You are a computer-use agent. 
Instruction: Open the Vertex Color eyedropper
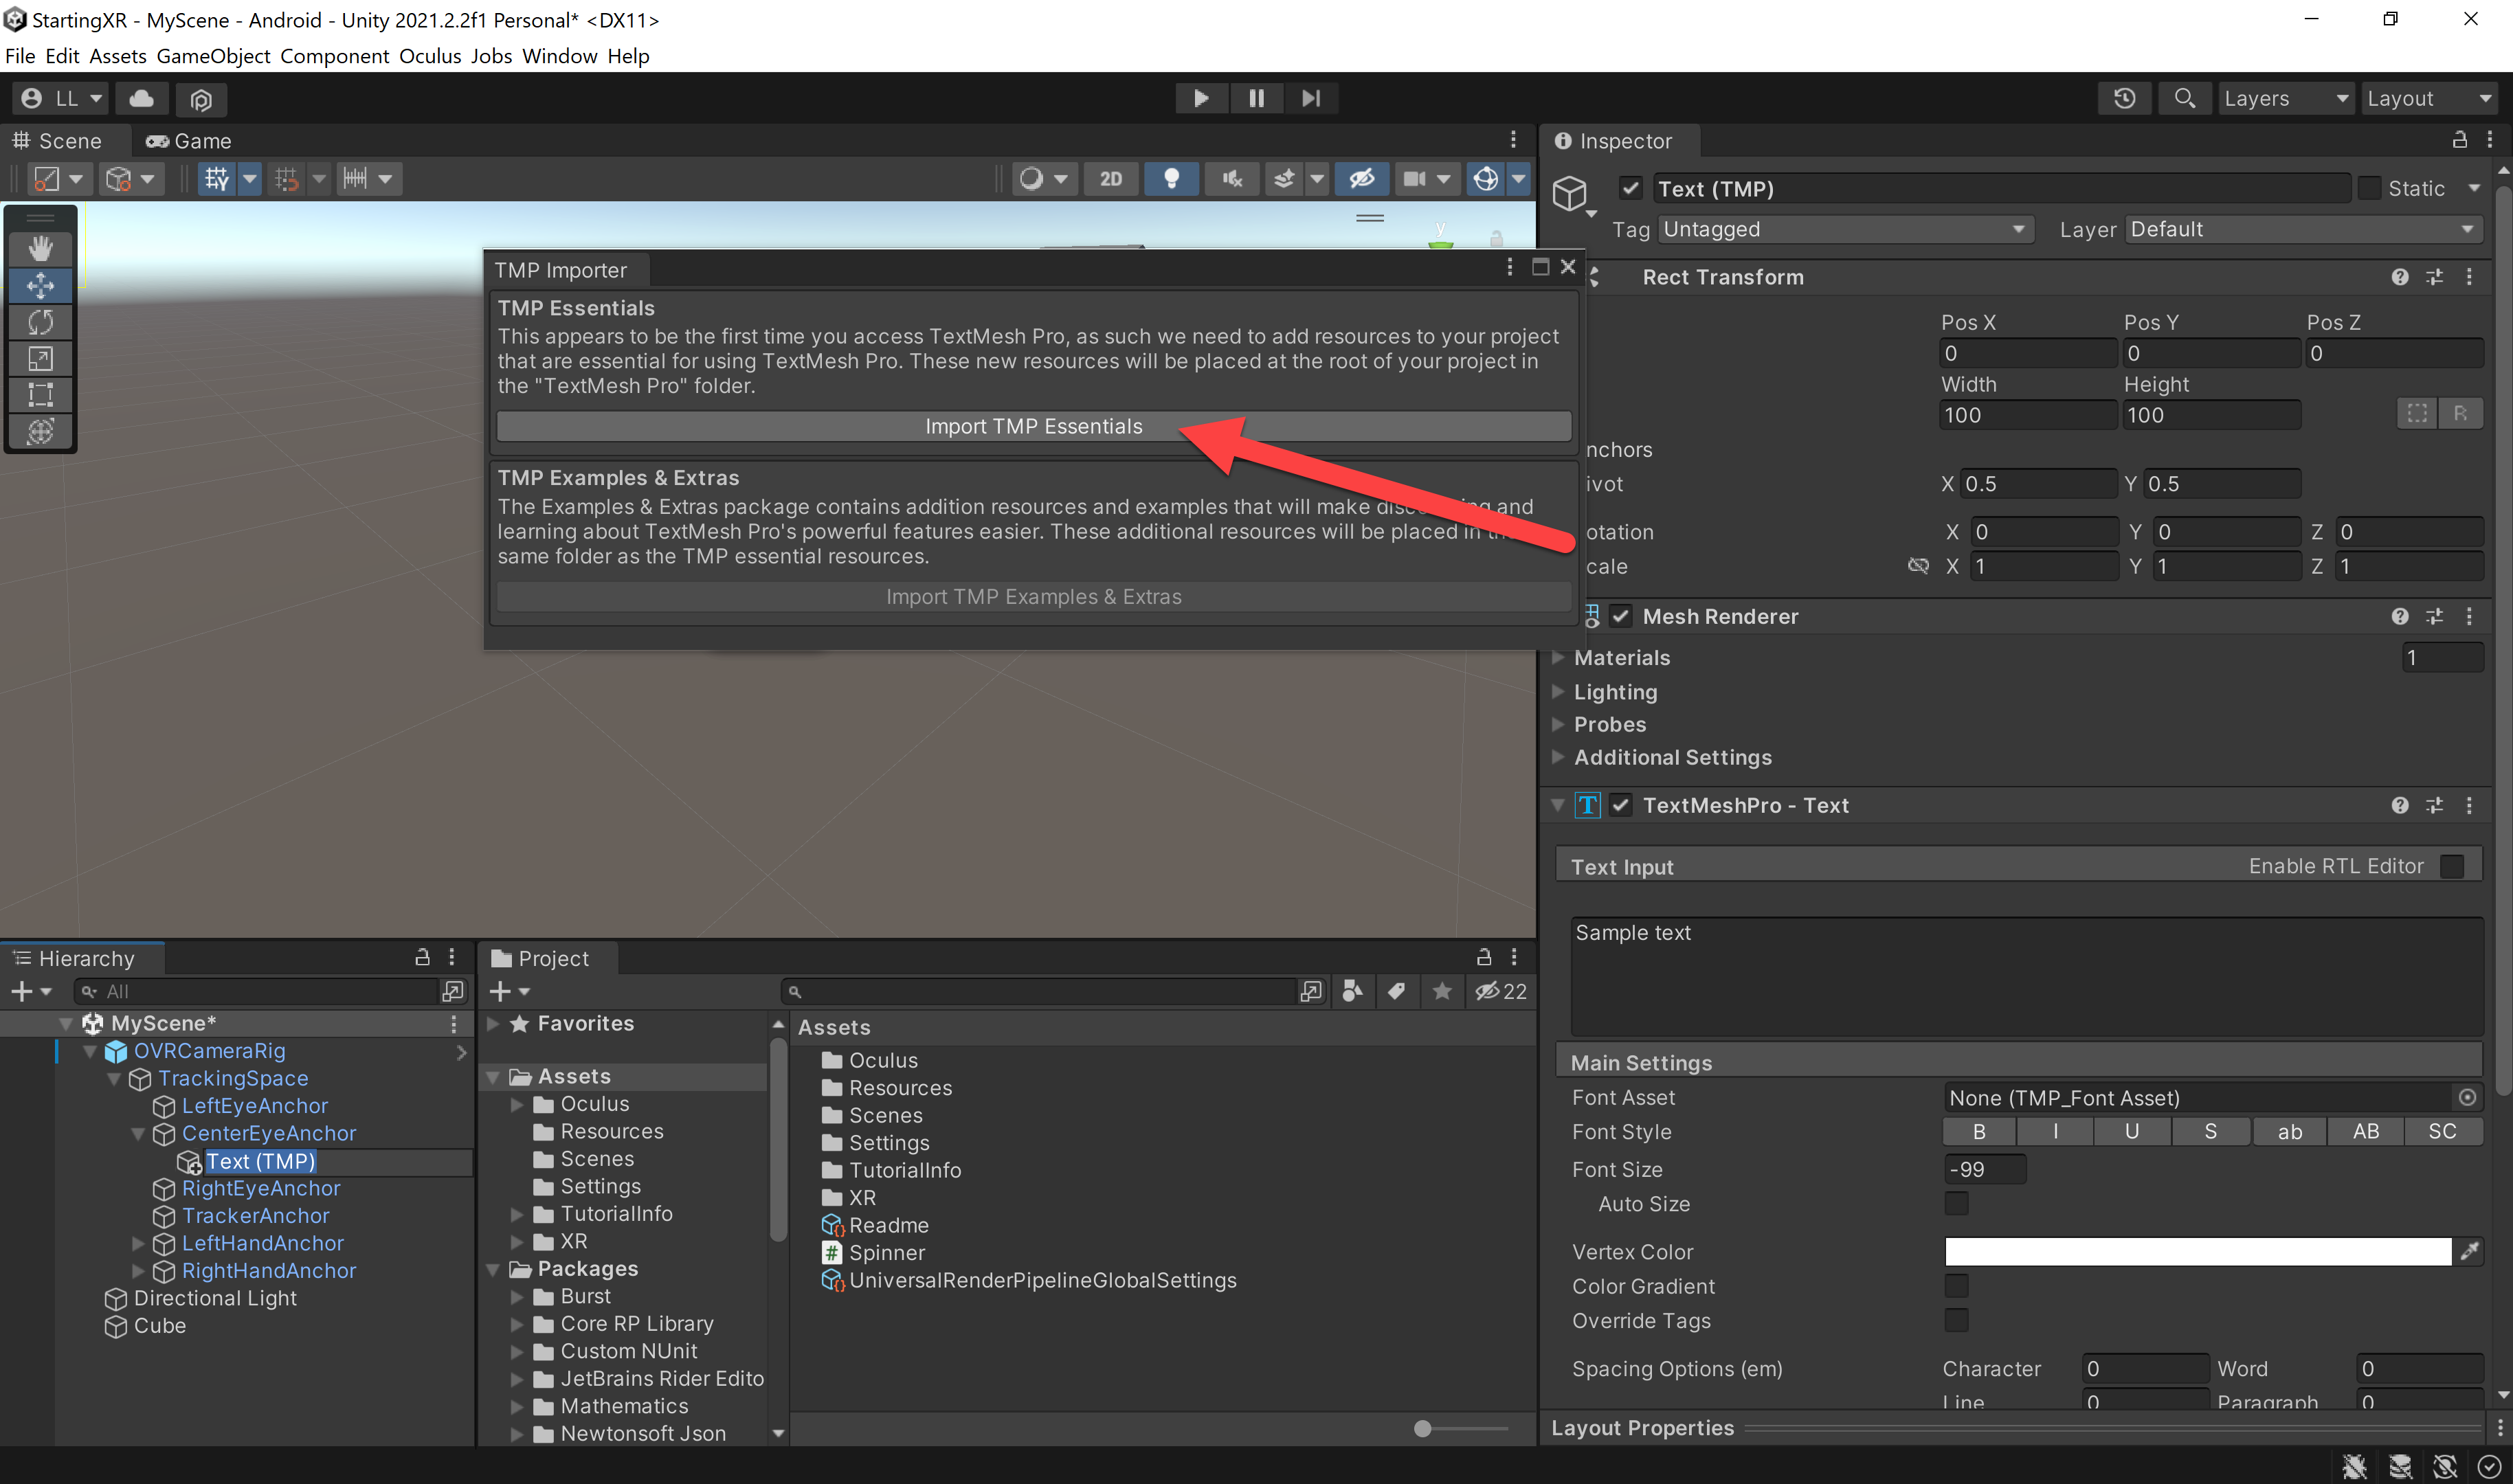pyautogui.click(x=2470, y=1252)
